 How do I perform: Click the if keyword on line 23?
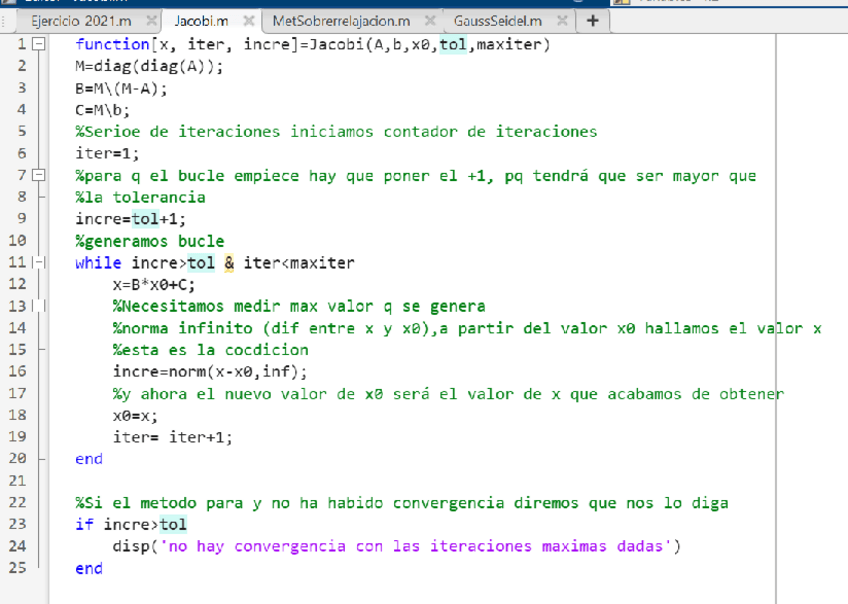coord(84,524)
